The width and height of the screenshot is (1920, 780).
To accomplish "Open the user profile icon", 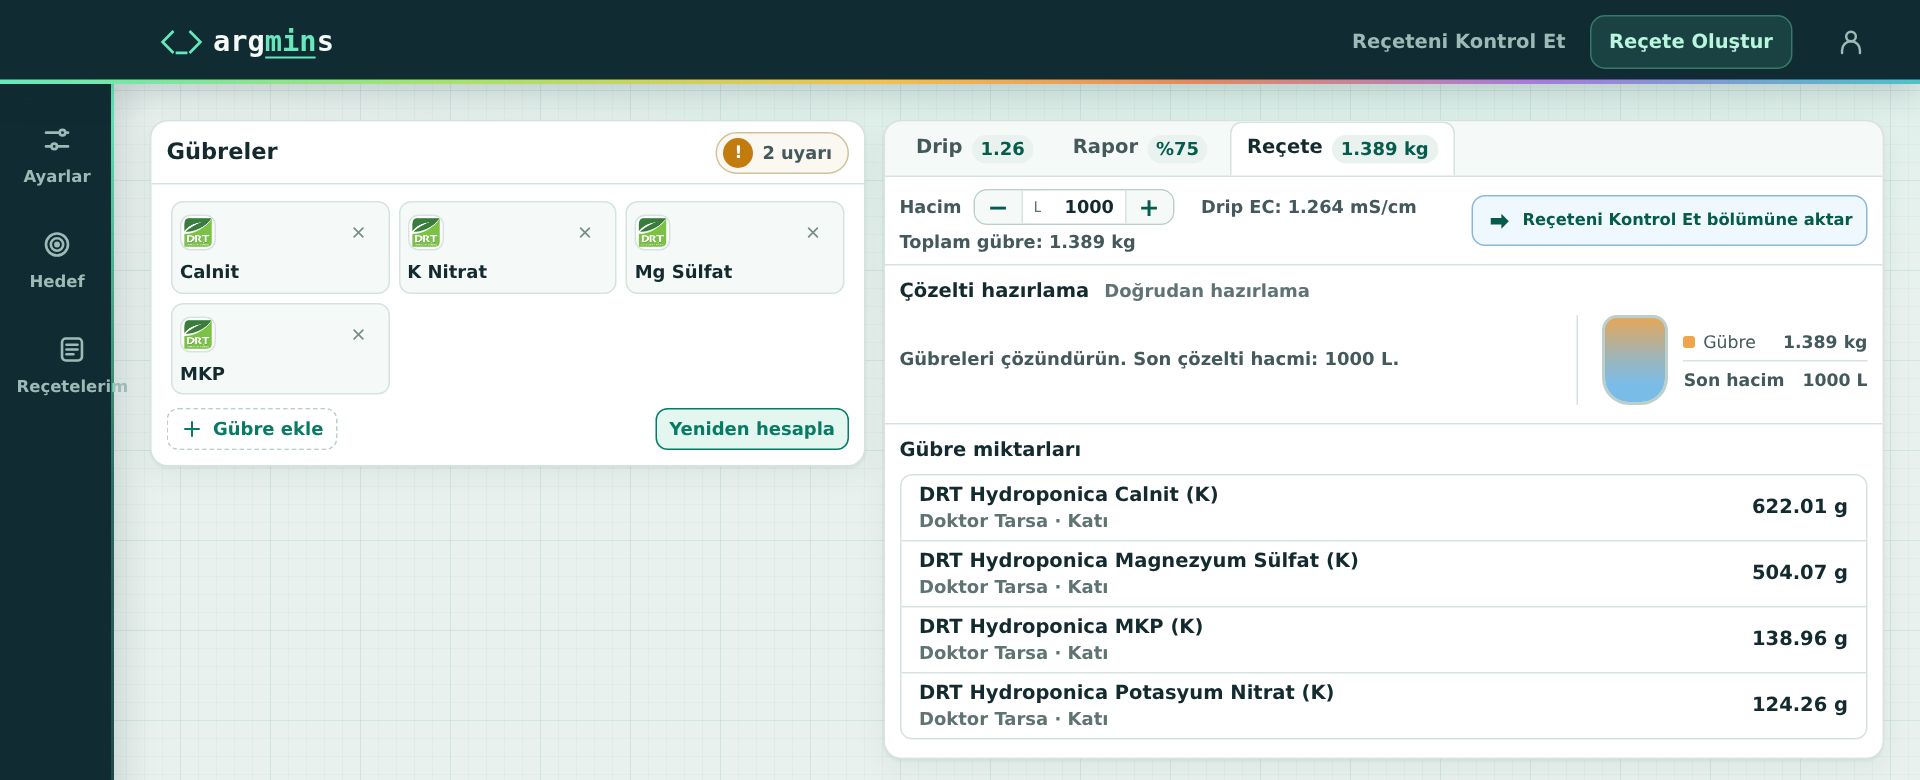I will pos(1851,42).
